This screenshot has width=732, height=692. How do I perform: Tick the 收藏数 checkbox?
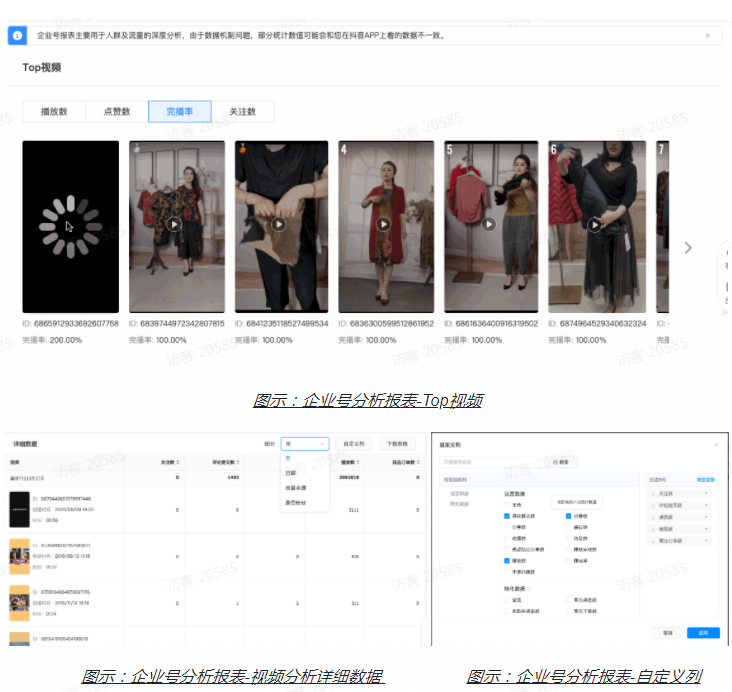[x=507, y=538]
